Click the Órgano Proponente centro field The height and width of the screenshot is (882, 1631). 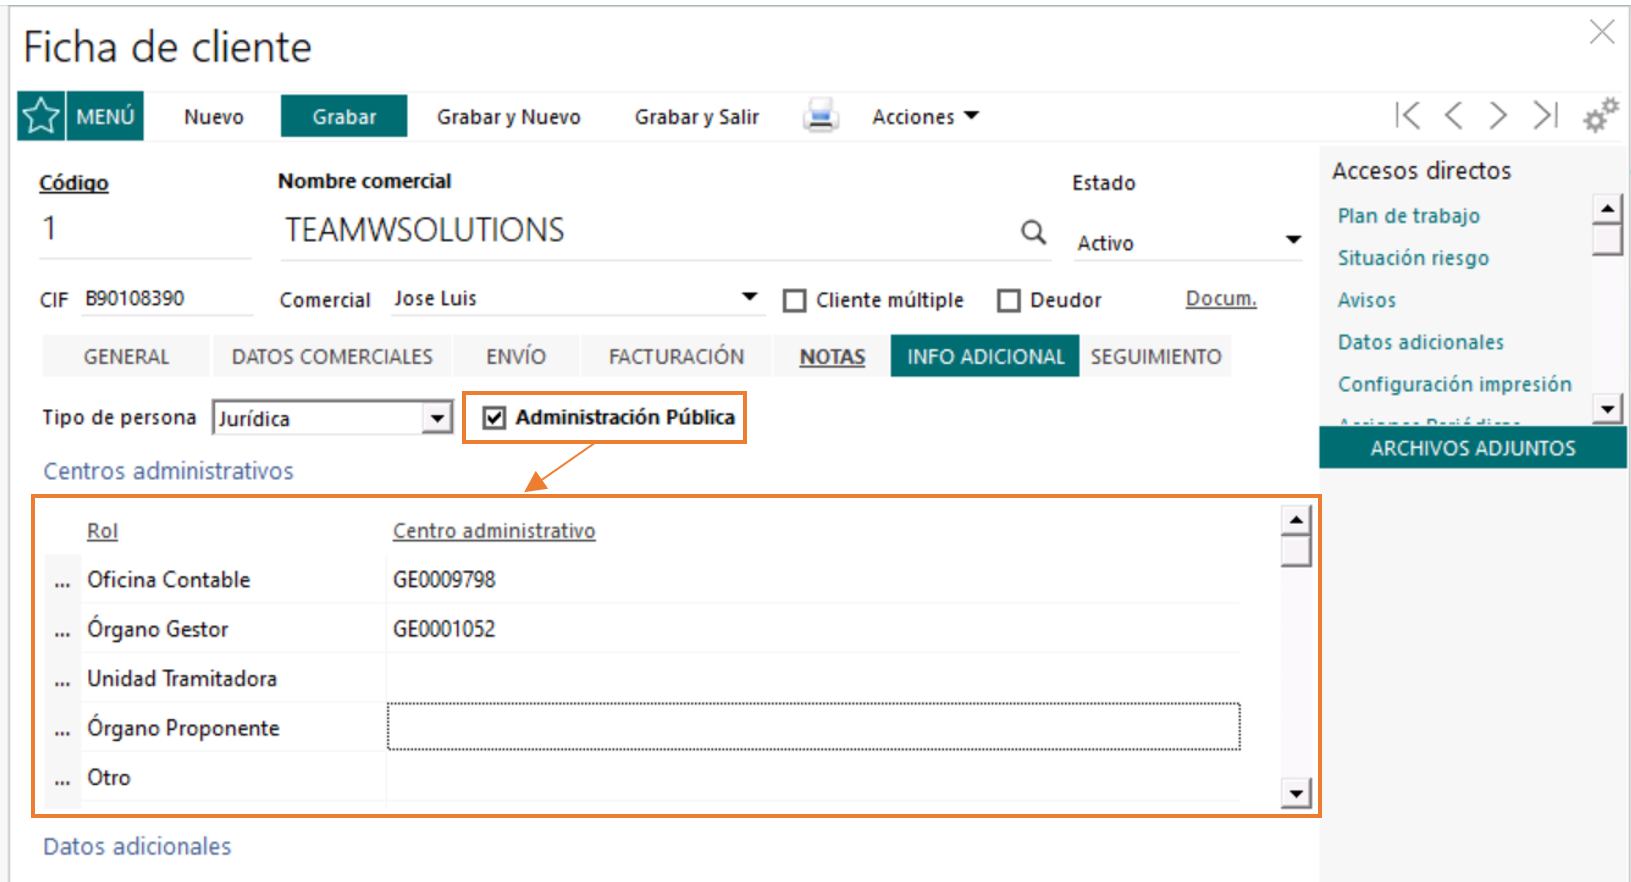[813, 727]
